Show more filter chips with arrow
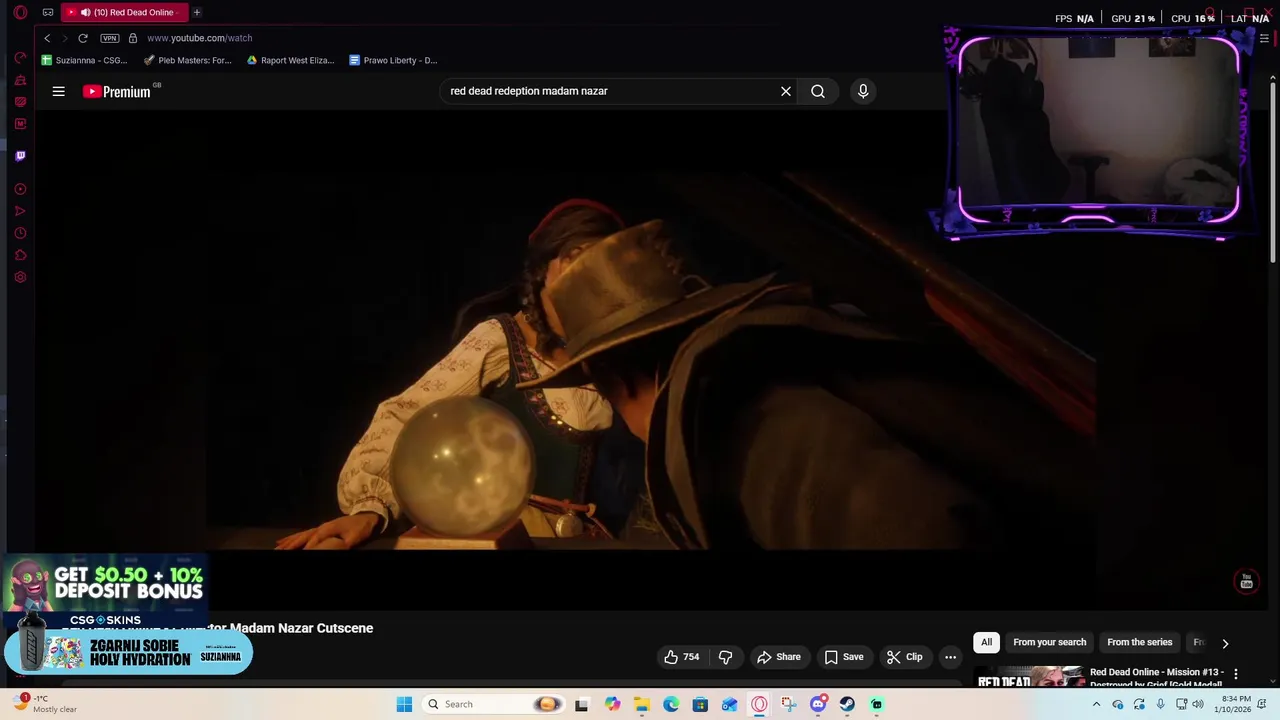Viewport: 1280px width, 720px height. click(1225, 643)
